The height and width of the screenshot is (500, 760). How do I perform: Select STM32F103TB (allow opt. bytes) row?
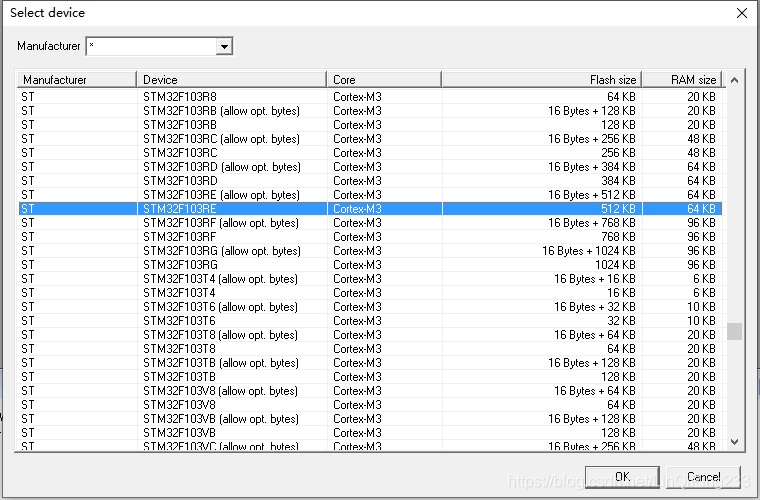pyautogui.click(x=370, y=363)
